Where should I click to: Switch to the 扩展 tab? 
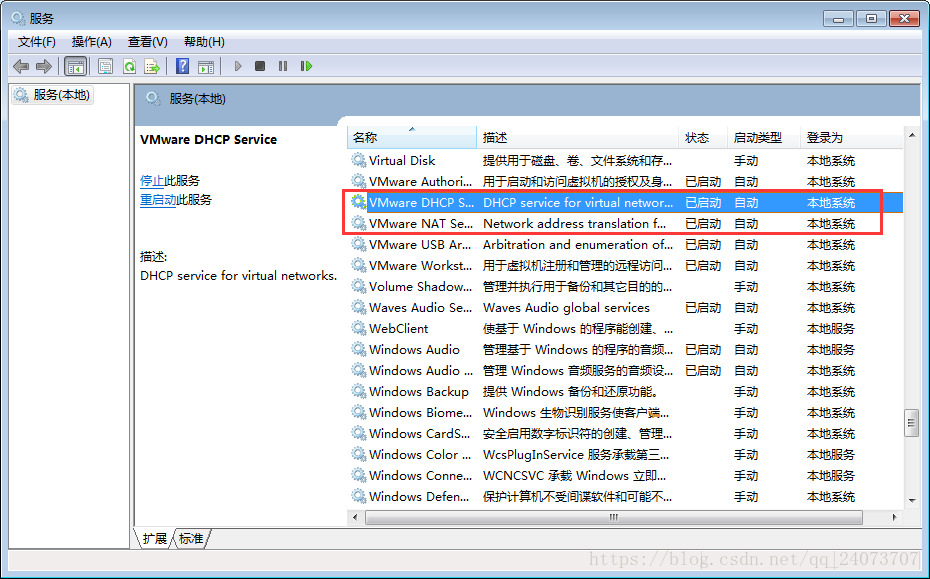[x=155, y=538]
